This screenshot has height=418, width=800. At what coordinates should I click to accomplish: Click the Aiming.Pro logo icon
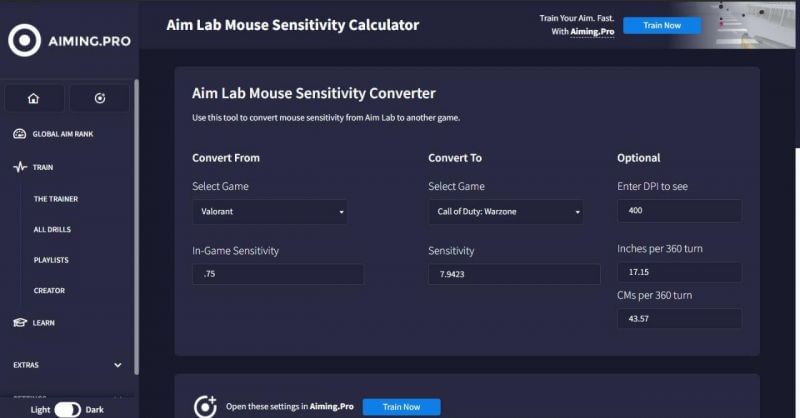24,40
